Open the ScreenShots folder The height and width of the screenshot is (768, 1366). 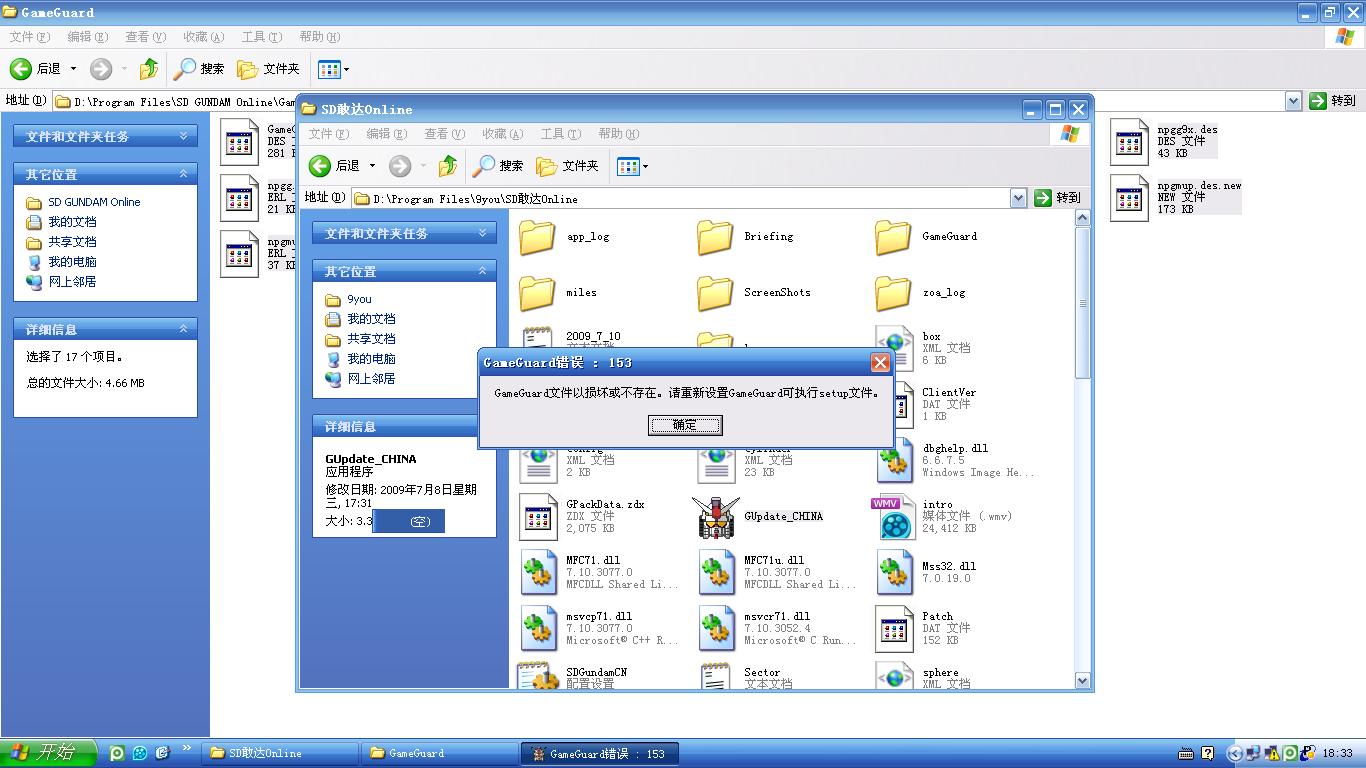715,293
